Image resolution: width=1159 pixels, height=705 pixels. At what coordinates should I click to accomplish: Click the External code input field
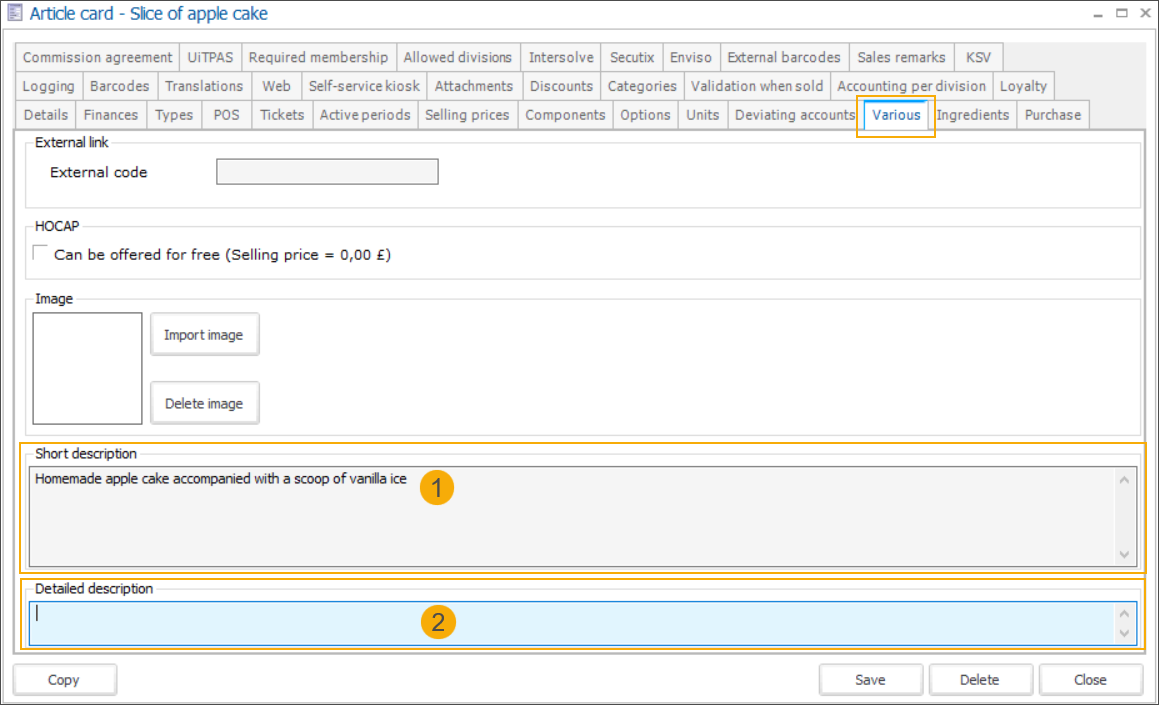[327, 172]
